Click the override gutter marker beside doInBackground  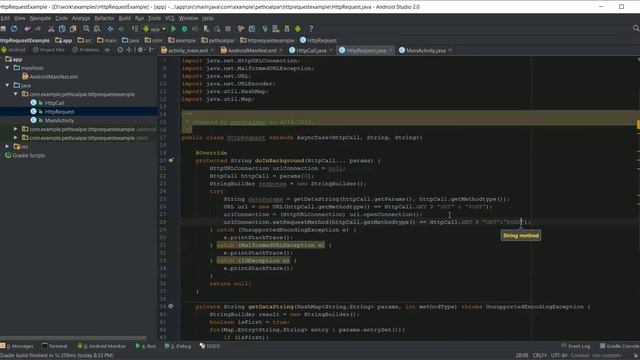(171, 160)
